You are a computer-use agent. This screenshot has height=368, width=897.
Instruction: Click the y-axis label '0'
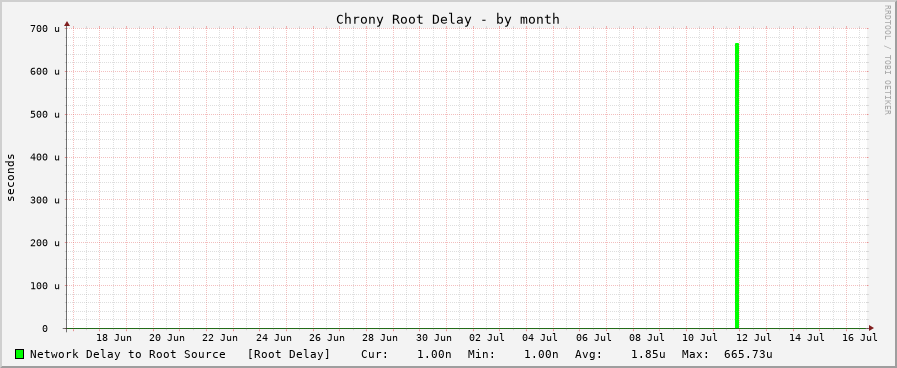click(45, 329)
